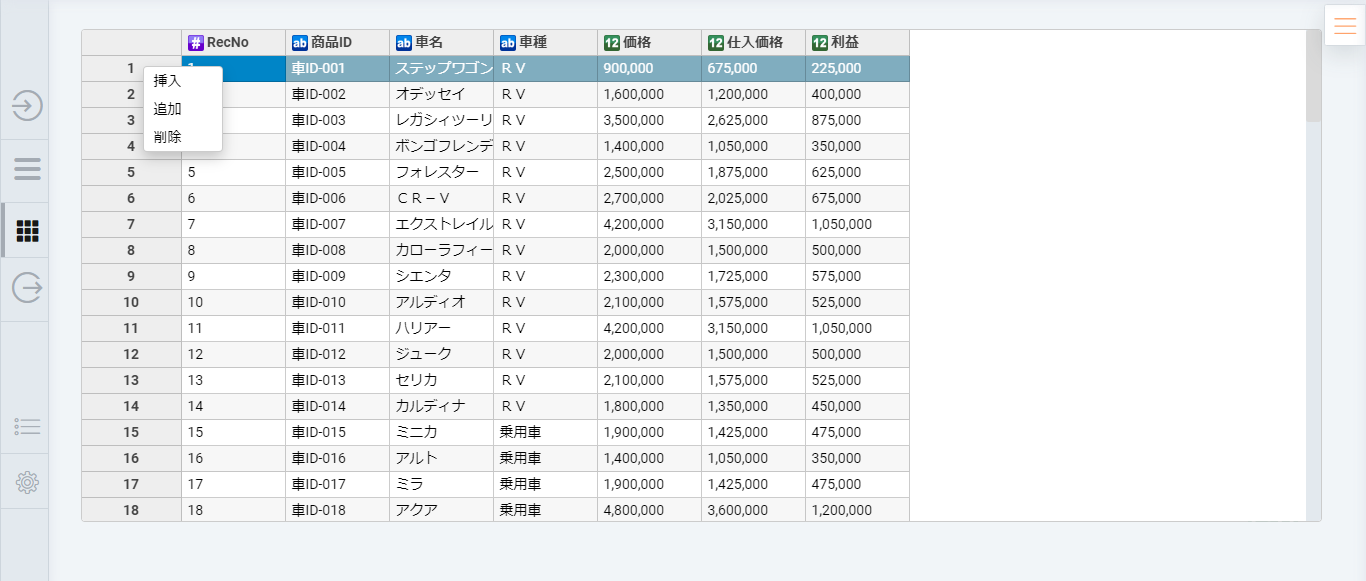
Task: Click the vertical scrollbar thumb of table
Action: click(x=1313, y=76)
